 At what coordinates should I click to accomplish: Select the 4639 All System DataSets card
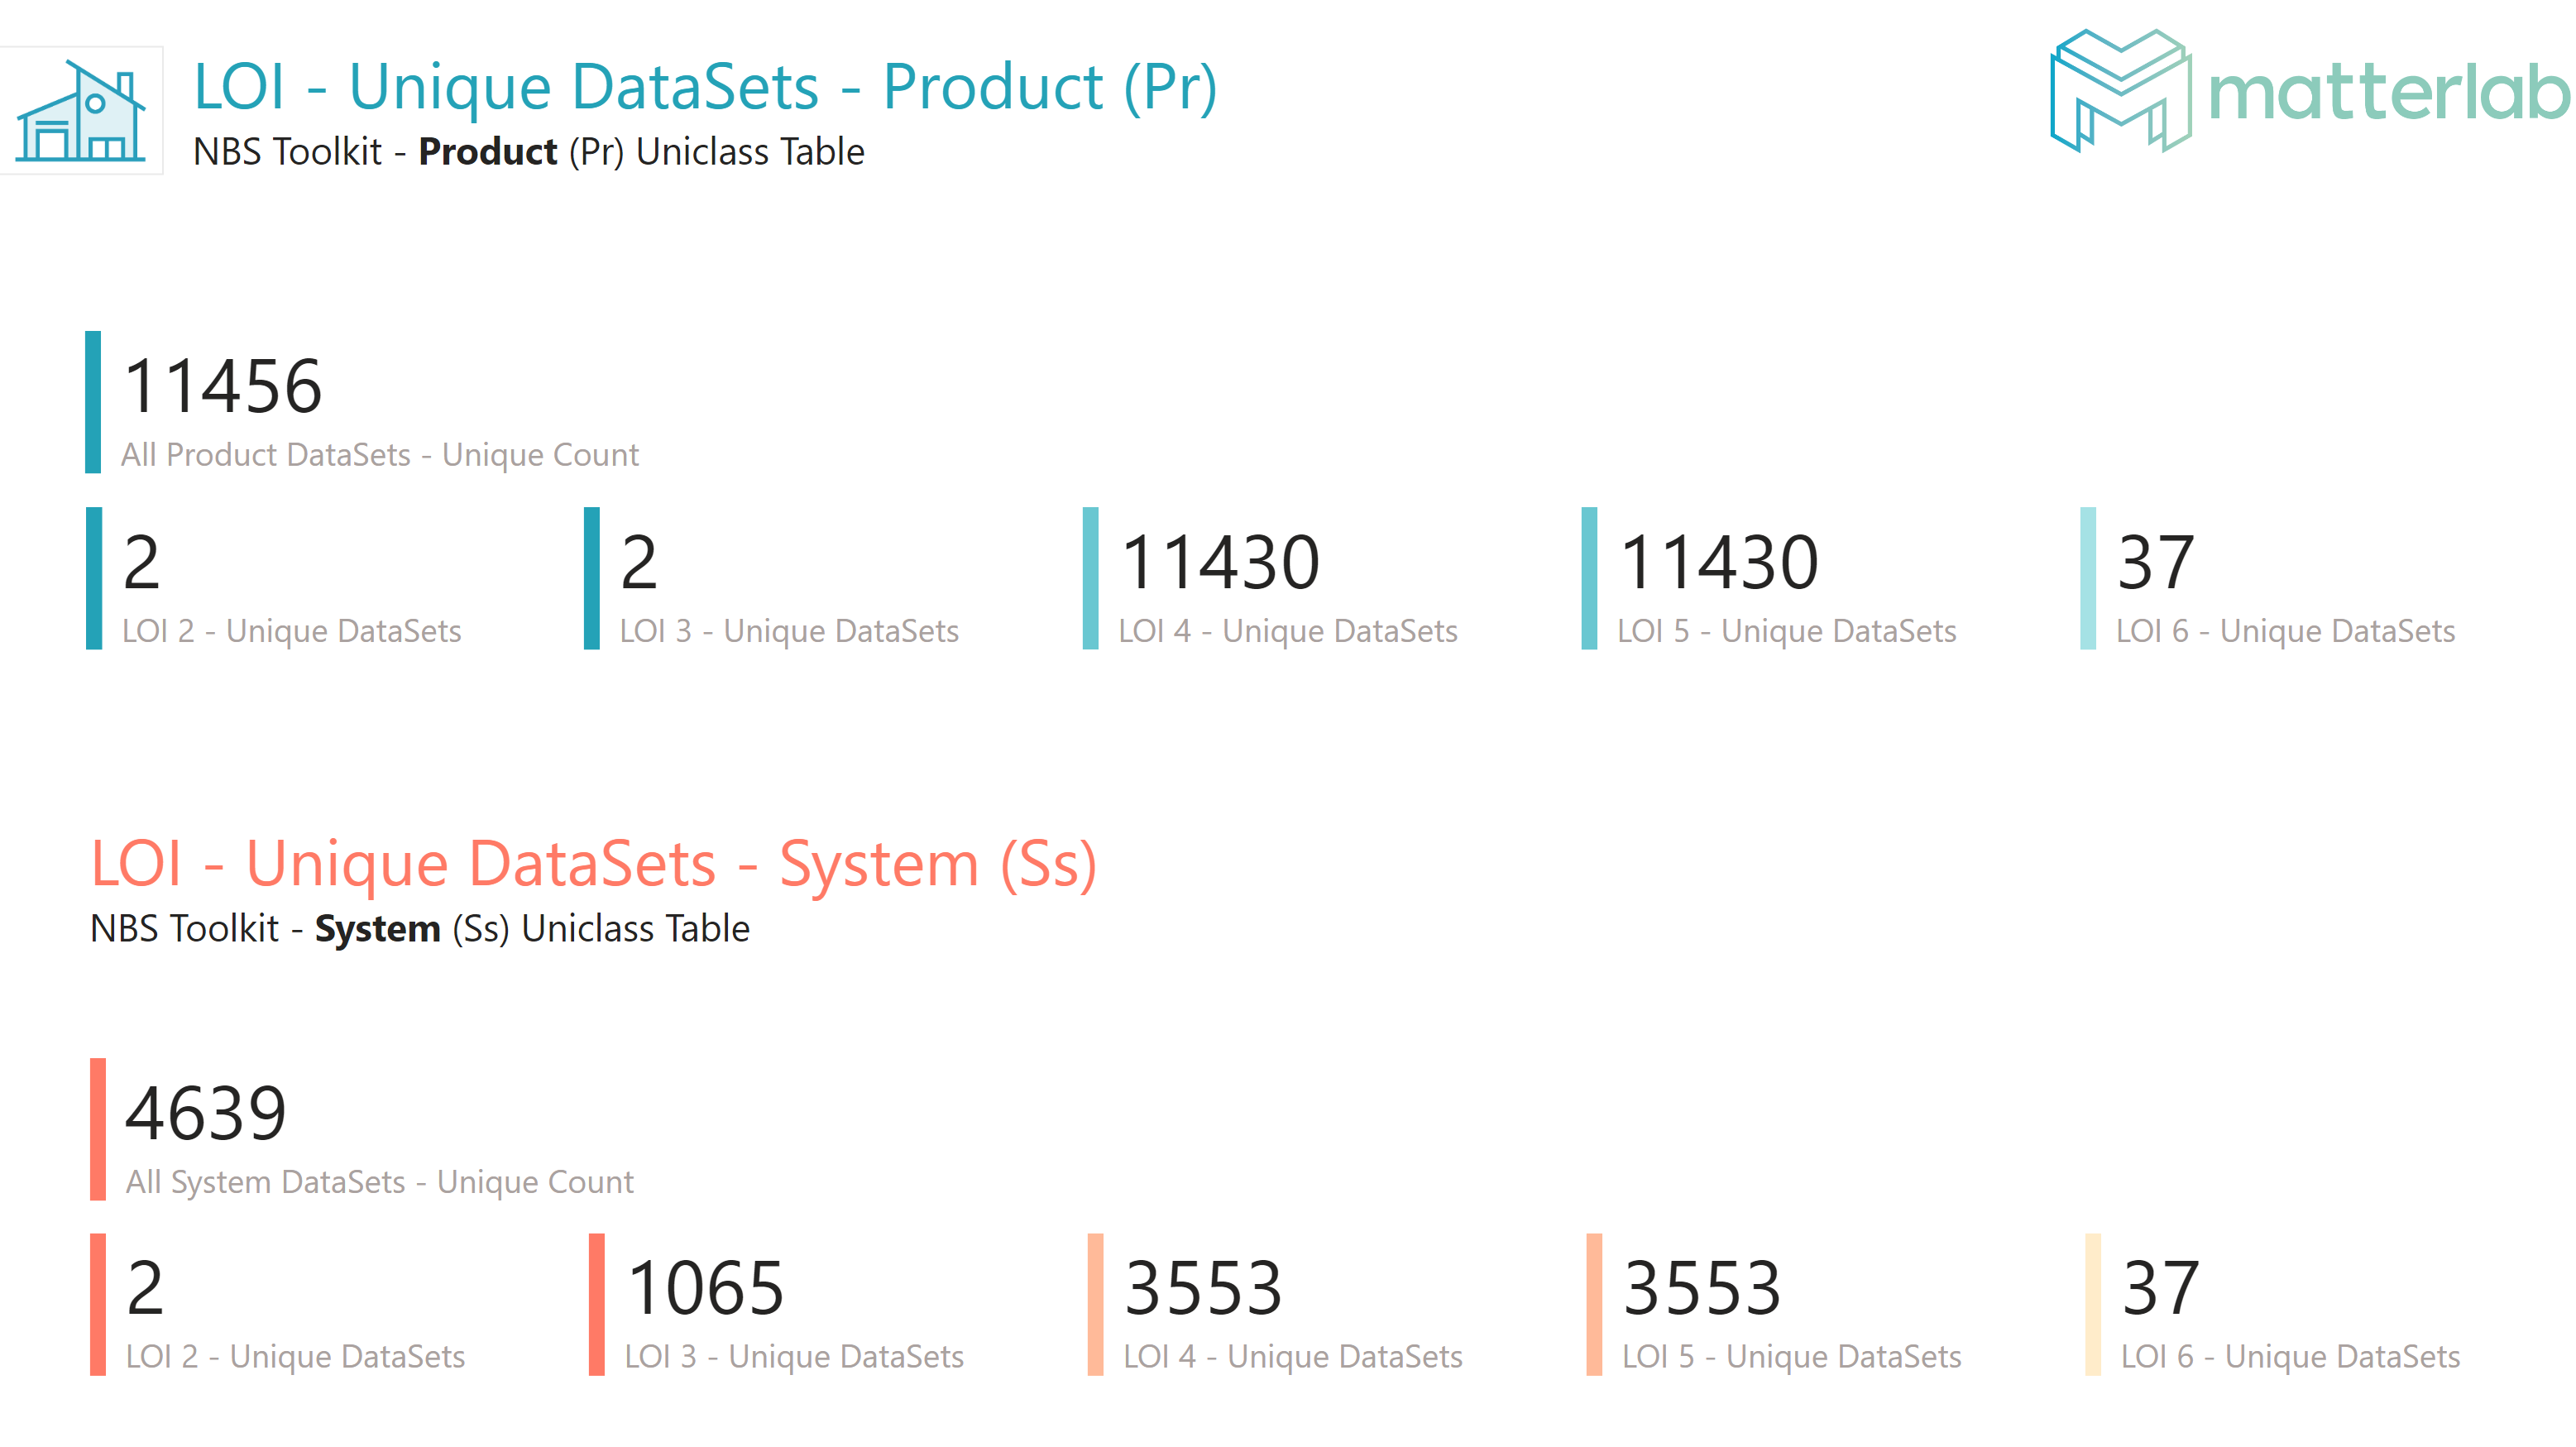tap(362, 1129)
